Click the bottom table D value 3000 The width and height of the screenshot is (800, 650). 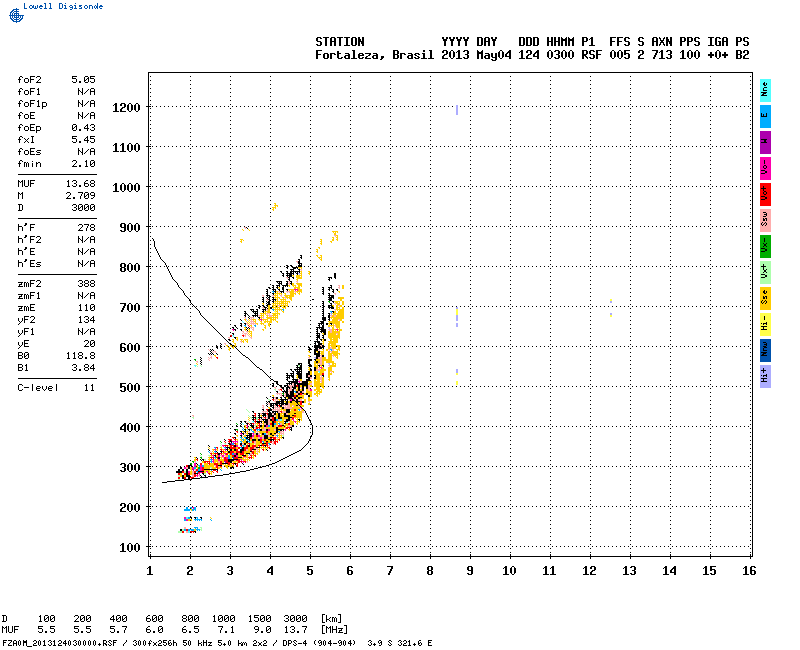tap(295, 618)
